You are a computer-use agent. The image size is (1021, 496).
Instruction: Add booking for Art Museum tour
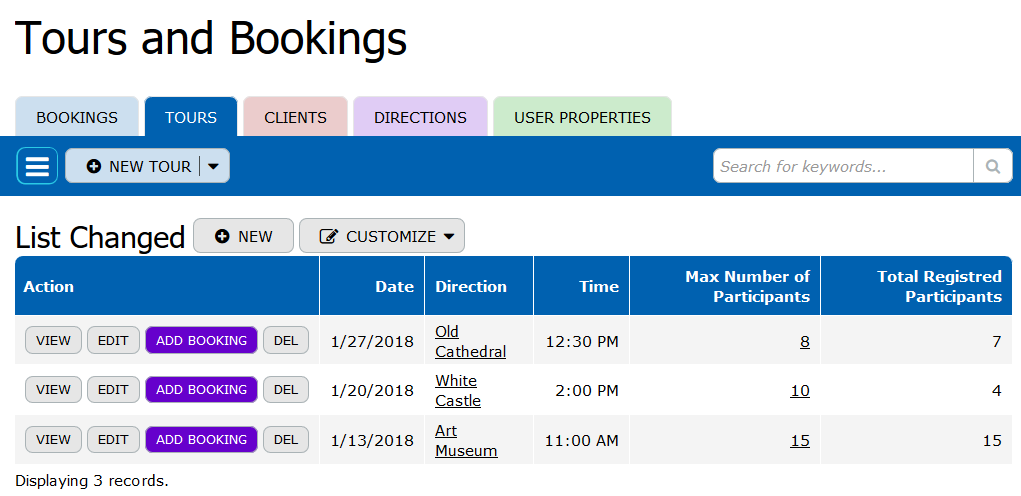201,439
